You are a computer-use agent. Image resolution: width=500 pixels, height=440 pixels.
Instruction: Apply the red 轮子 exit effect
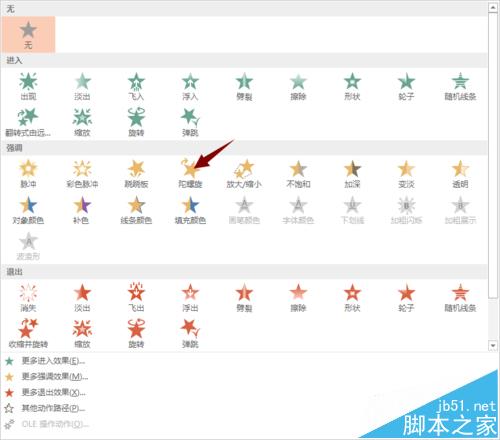click(406, 298)
